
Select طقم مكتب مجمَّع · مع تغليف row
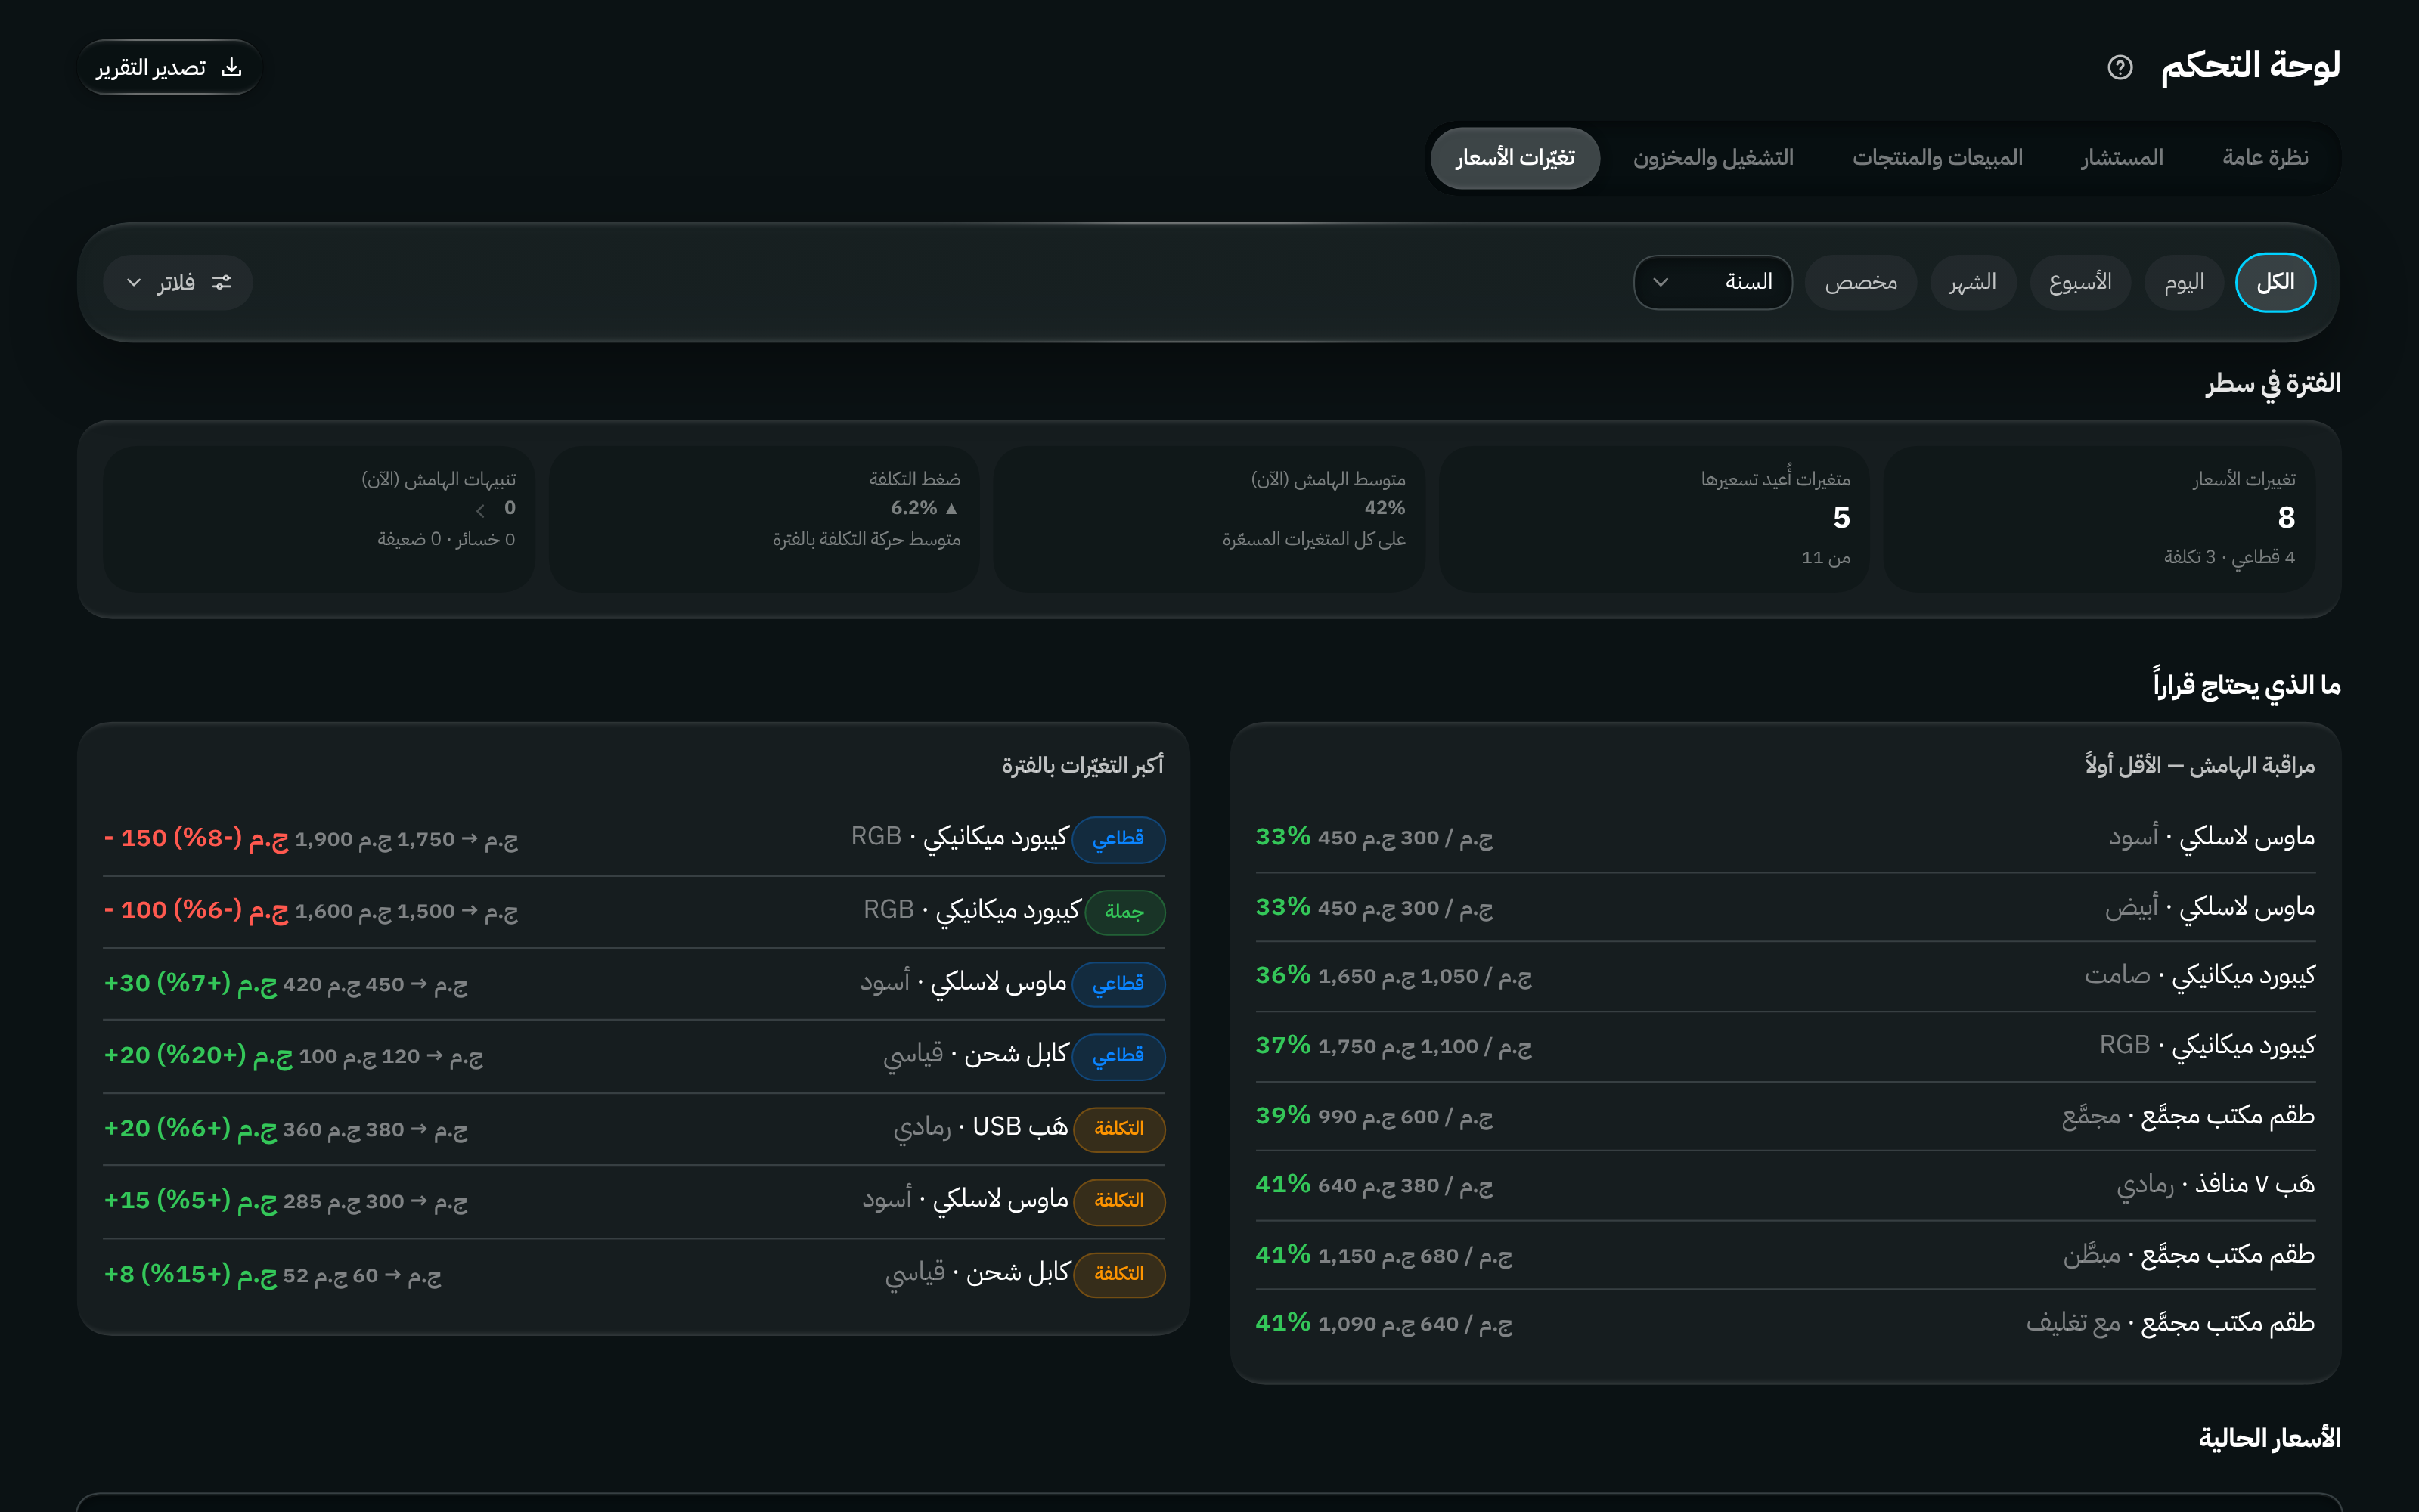point(1785,1323)
